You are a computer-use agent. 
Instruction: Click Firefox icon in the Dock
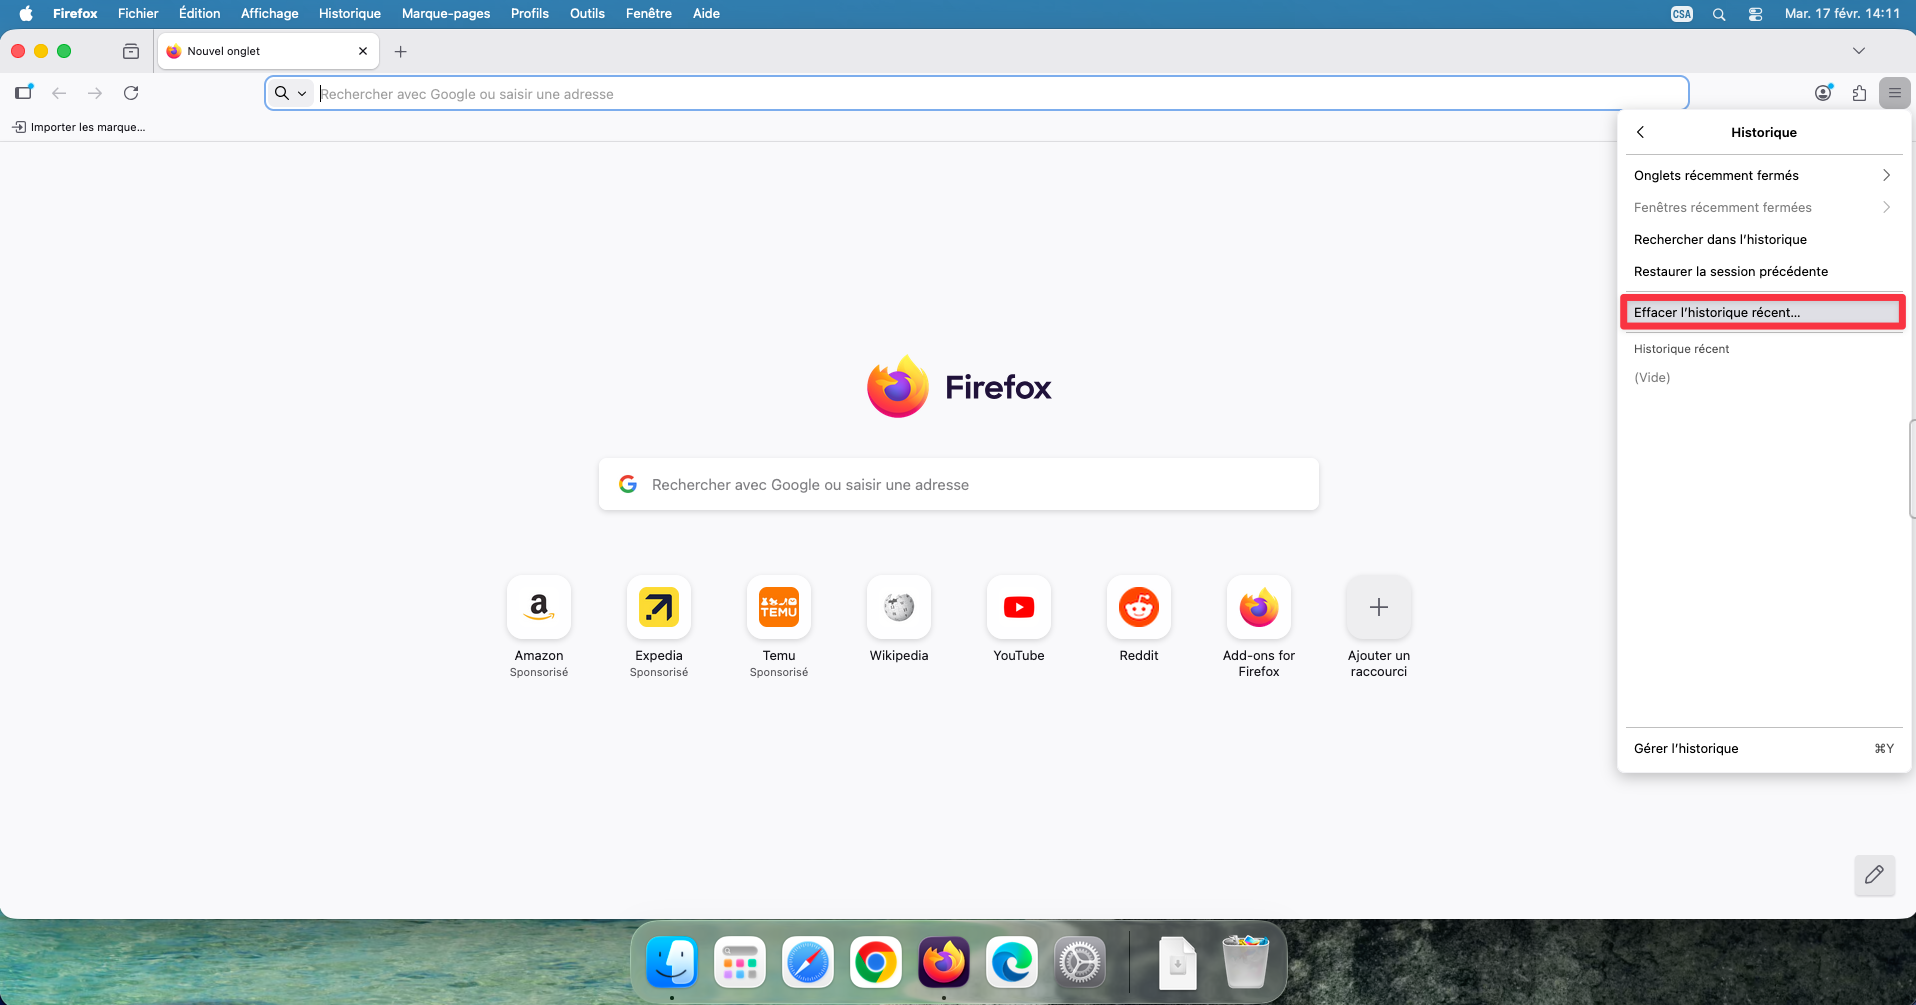[944, 963]
